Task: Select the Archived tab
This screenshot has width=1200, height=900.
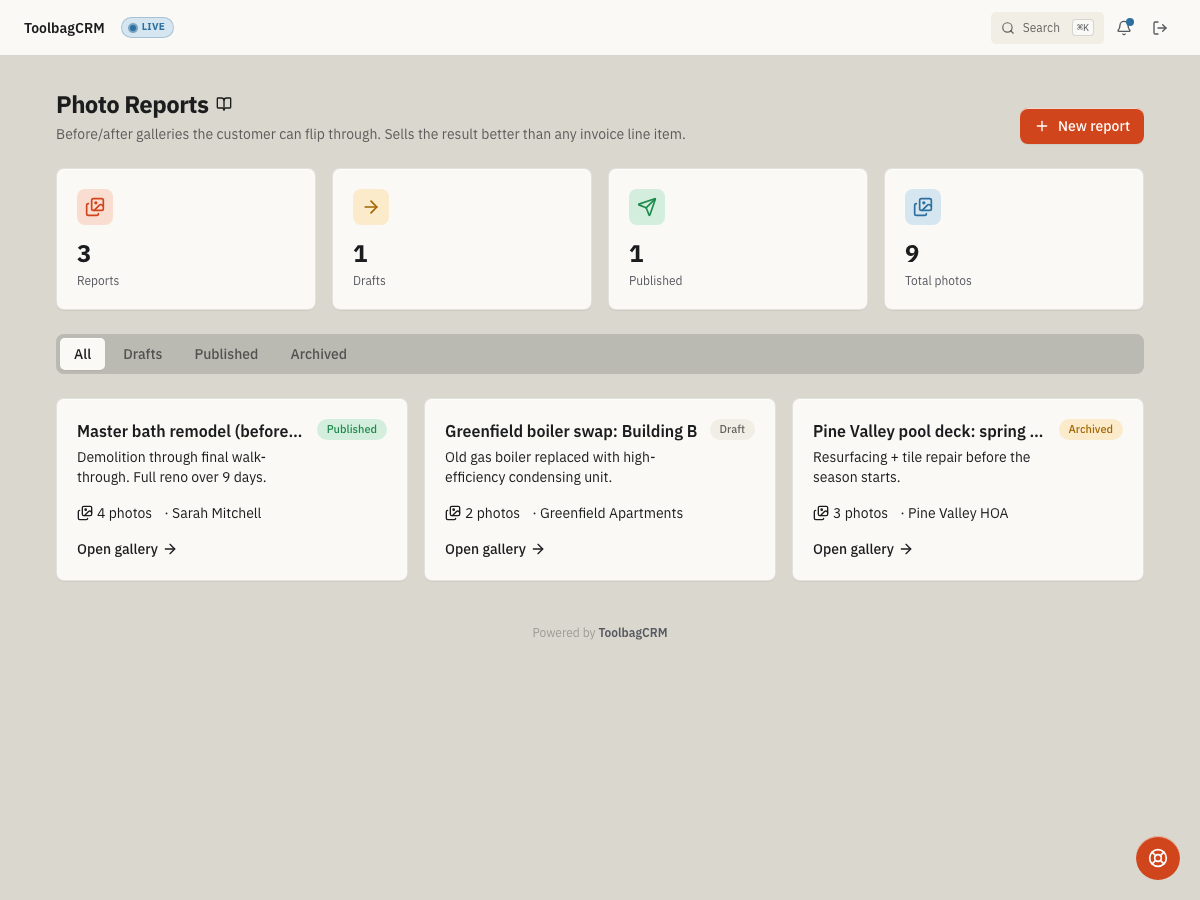Action: [x=319, y=354]
